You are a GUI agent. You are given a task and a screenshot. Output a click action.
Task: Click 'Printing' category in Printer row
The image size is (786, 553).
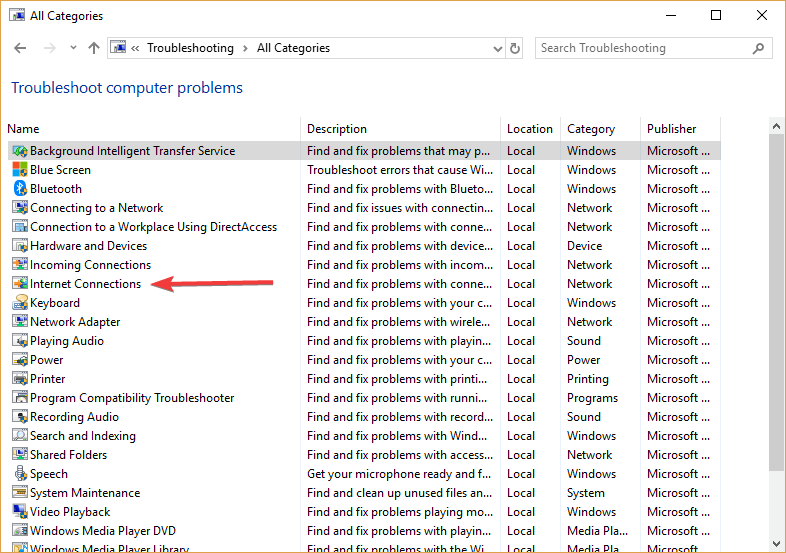(x=587, y=379)
